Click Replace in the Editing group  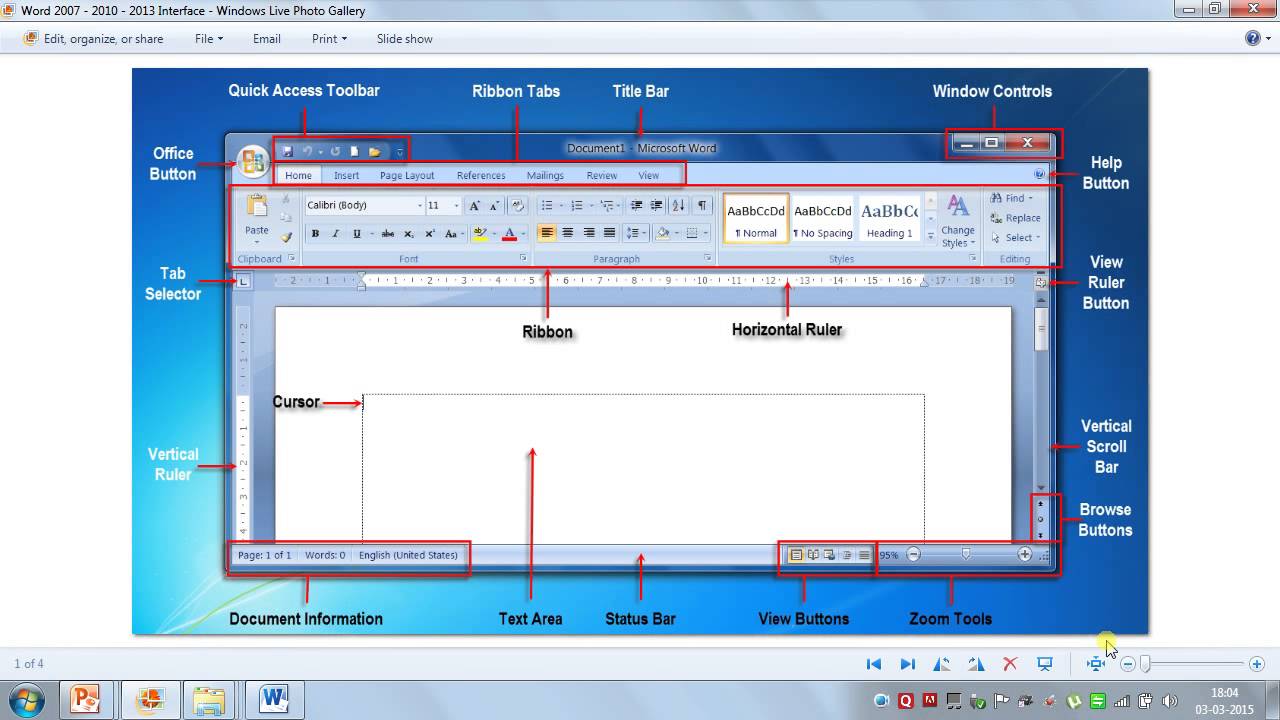[x=1015, y=218]
